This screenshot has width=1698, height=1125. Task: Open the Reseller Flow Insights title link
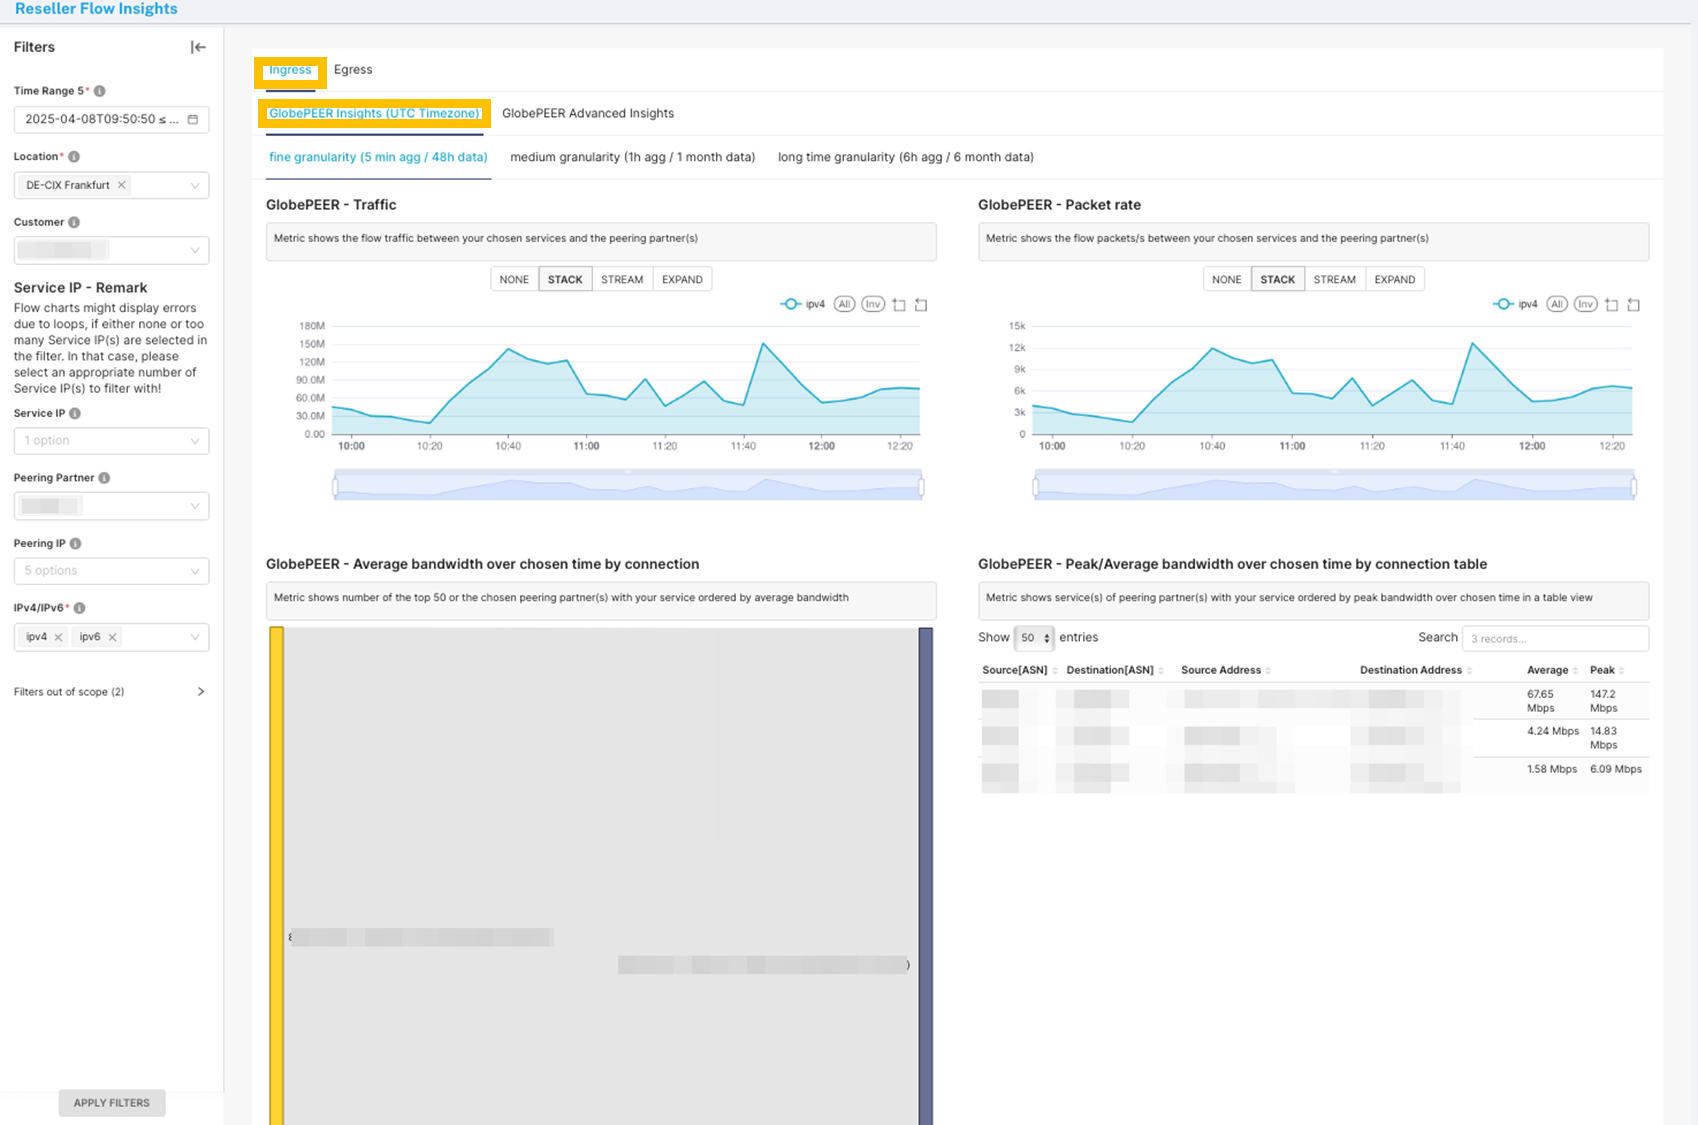pos(96,9)
